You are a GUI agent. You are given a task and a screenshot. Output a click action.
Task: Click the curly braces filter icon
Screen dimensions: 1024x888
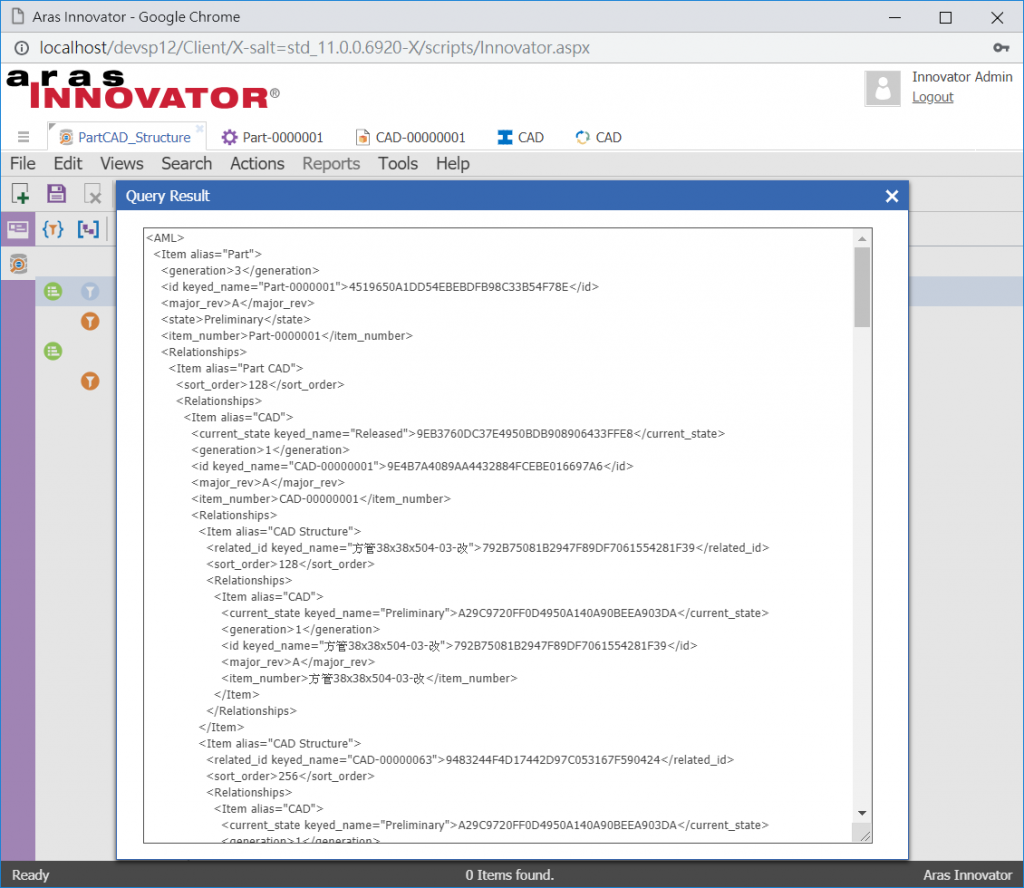pos(53,229)
